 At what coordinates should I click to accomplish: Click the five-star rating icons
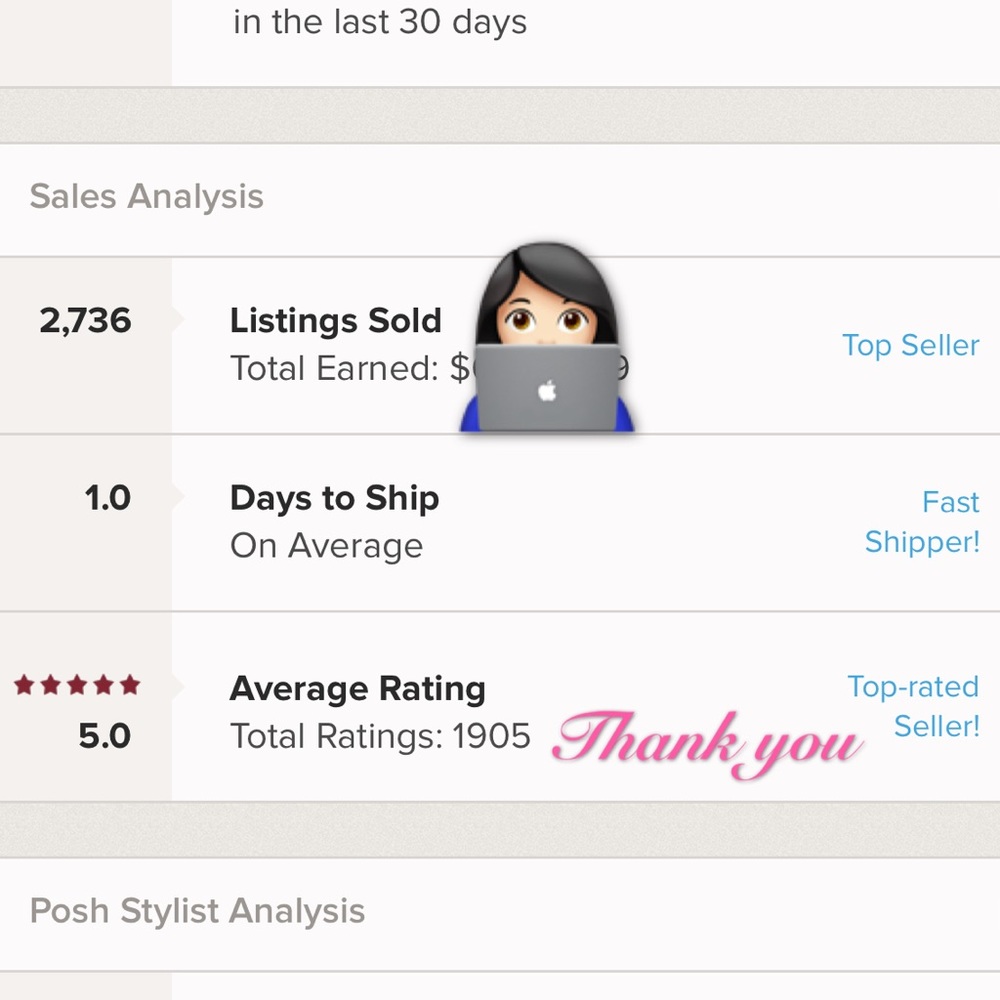point(77,685)
